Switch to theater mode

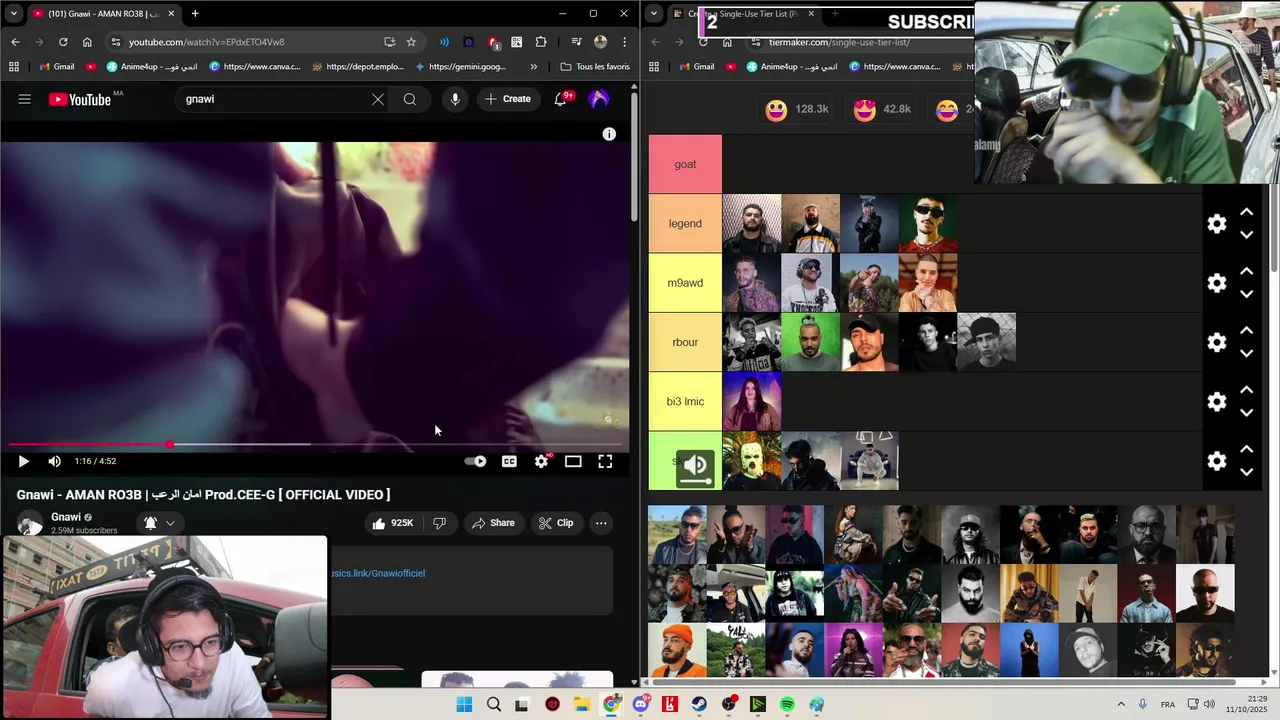(x=573, y=461)
